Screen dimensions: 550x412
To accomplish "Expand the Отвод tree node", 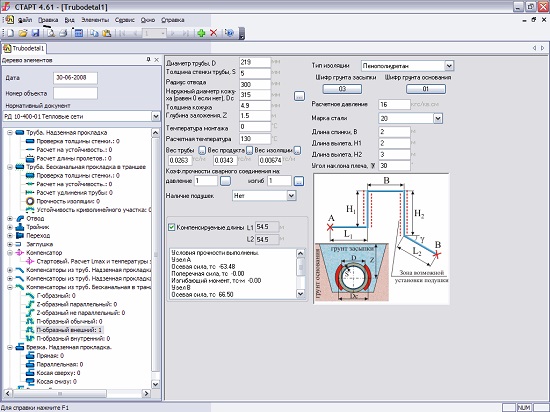I will (x=10, y=218).
